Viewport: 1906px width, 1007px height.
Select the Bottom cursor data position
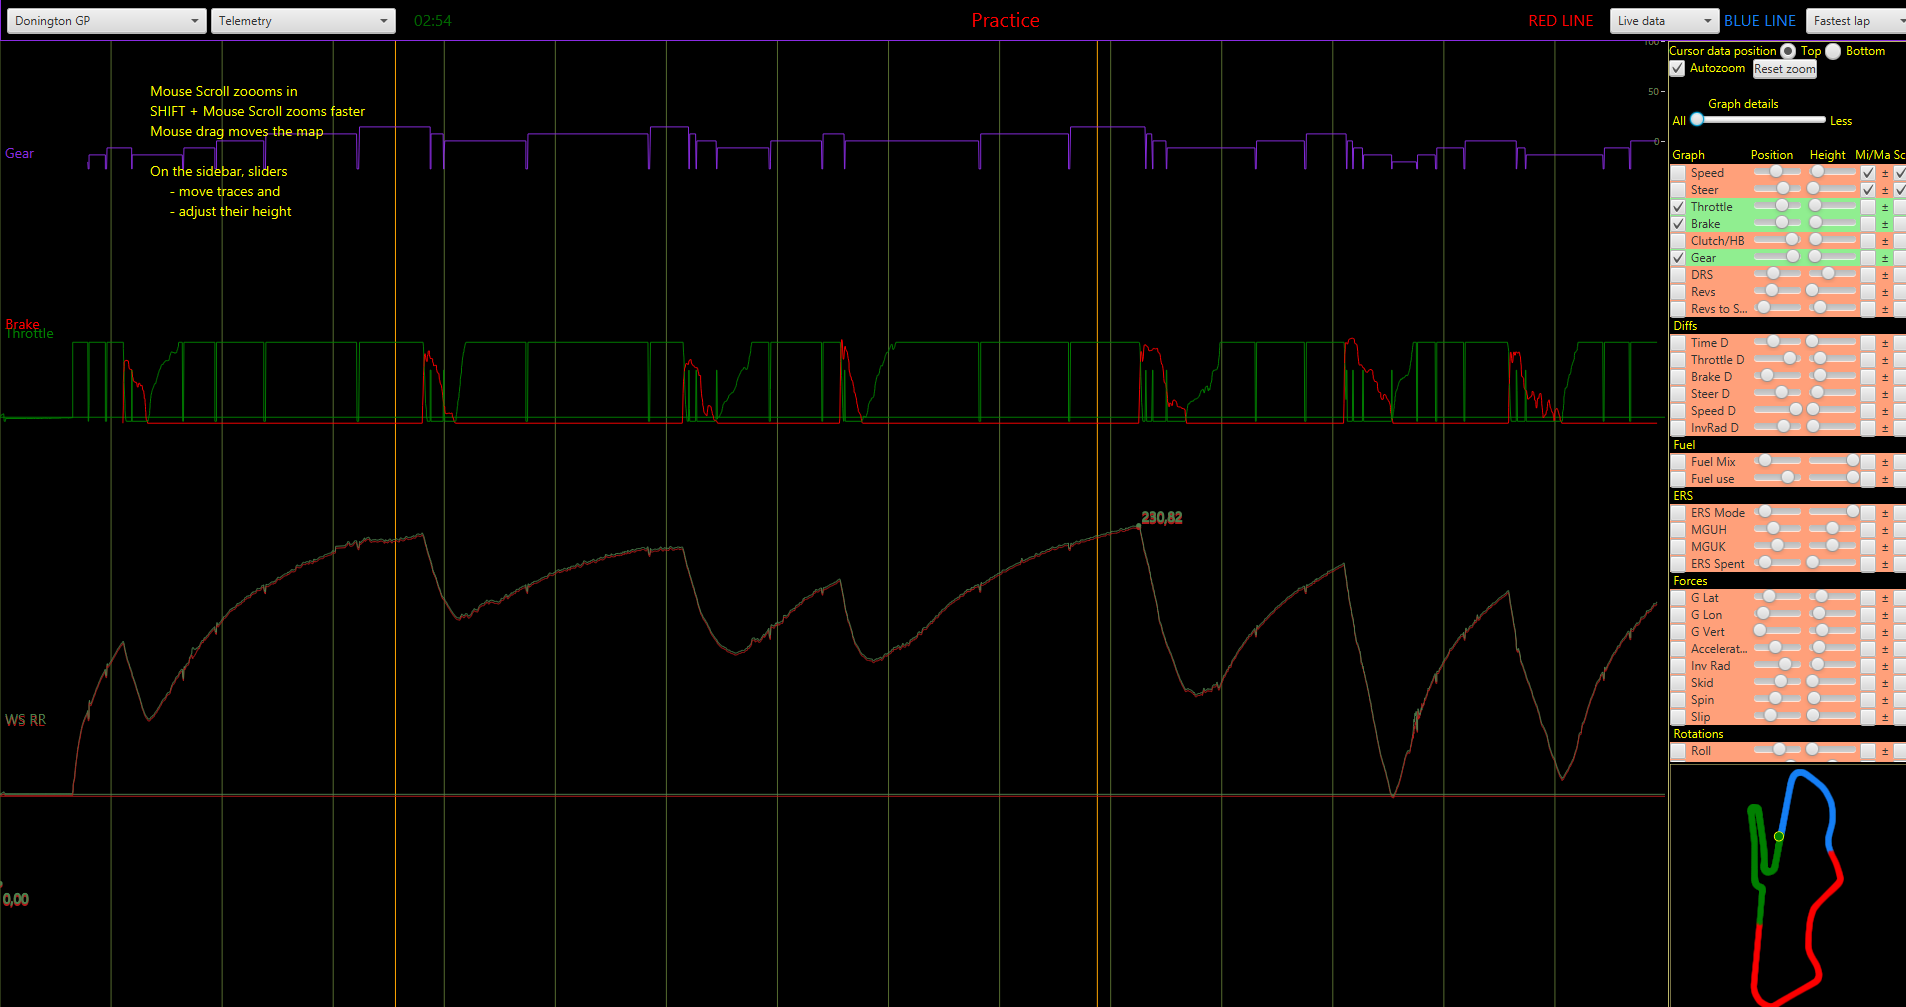1833,51
